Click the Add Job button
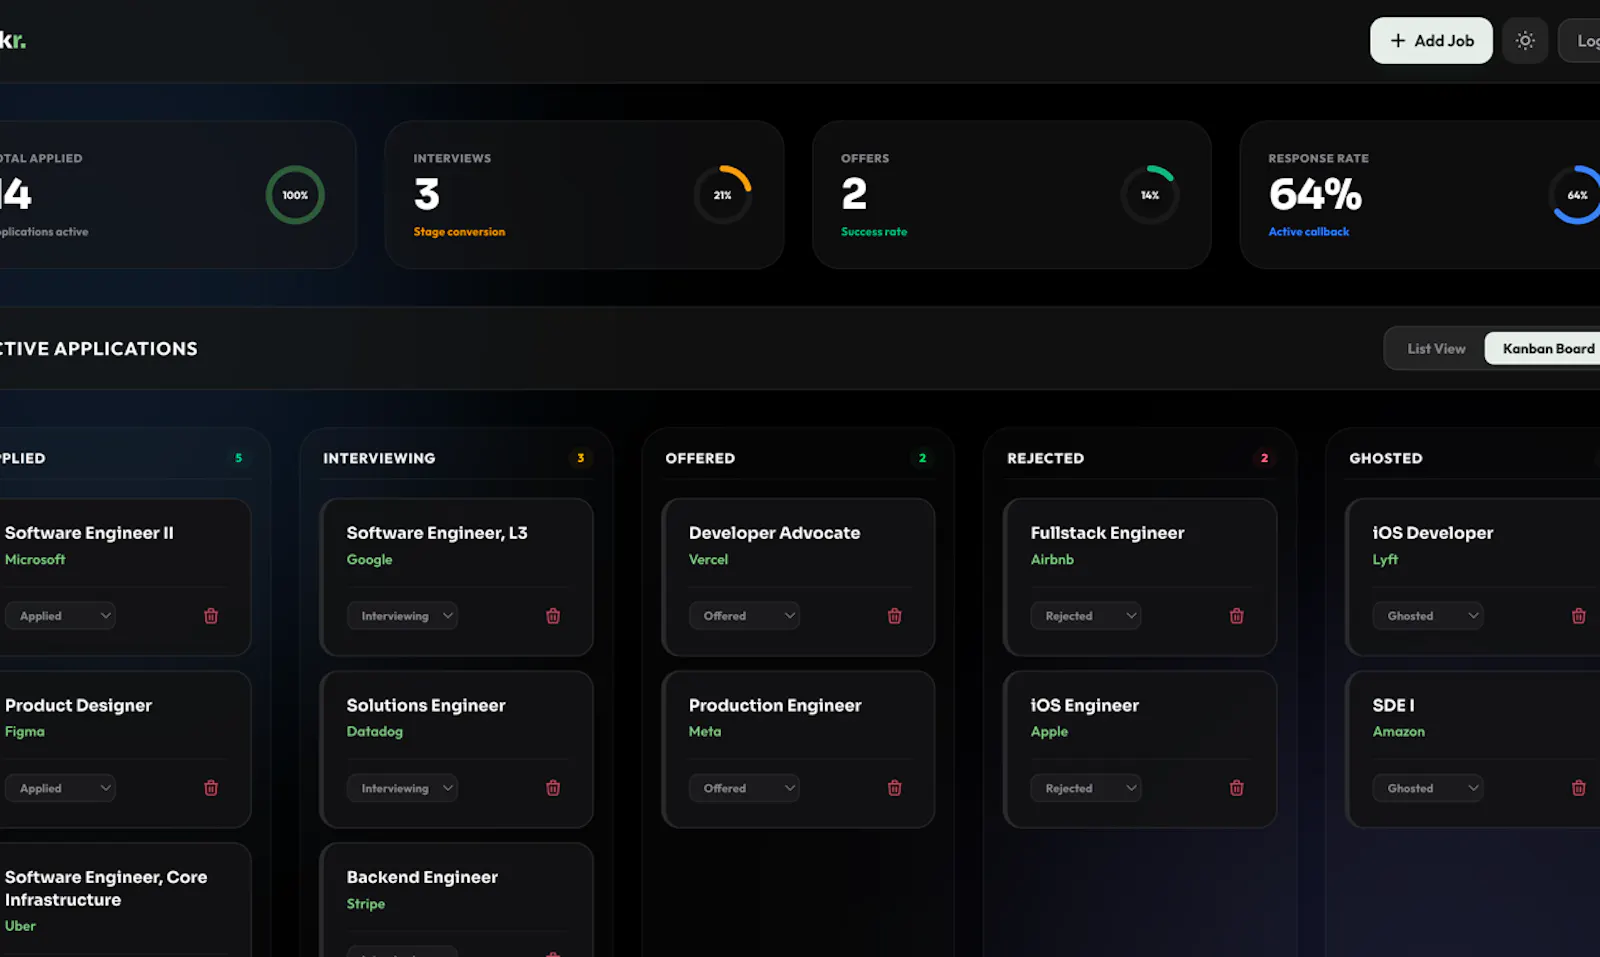This screenshot has height=957, width=1600. (x=1431, y=41)
